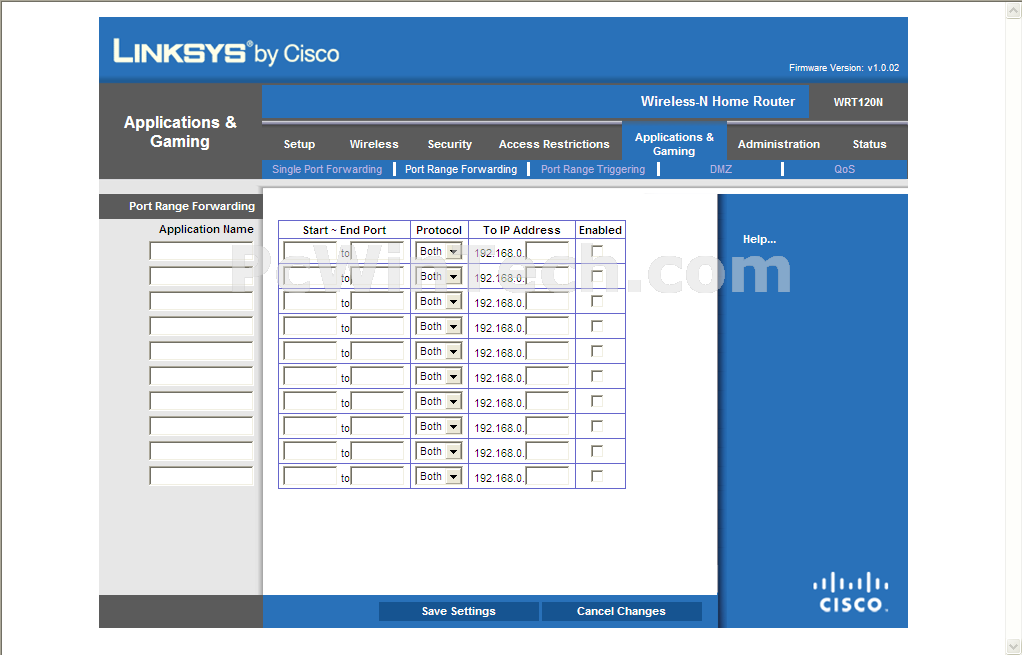Open the Protocol dropdown in the seventh row

tap(439, 401)
